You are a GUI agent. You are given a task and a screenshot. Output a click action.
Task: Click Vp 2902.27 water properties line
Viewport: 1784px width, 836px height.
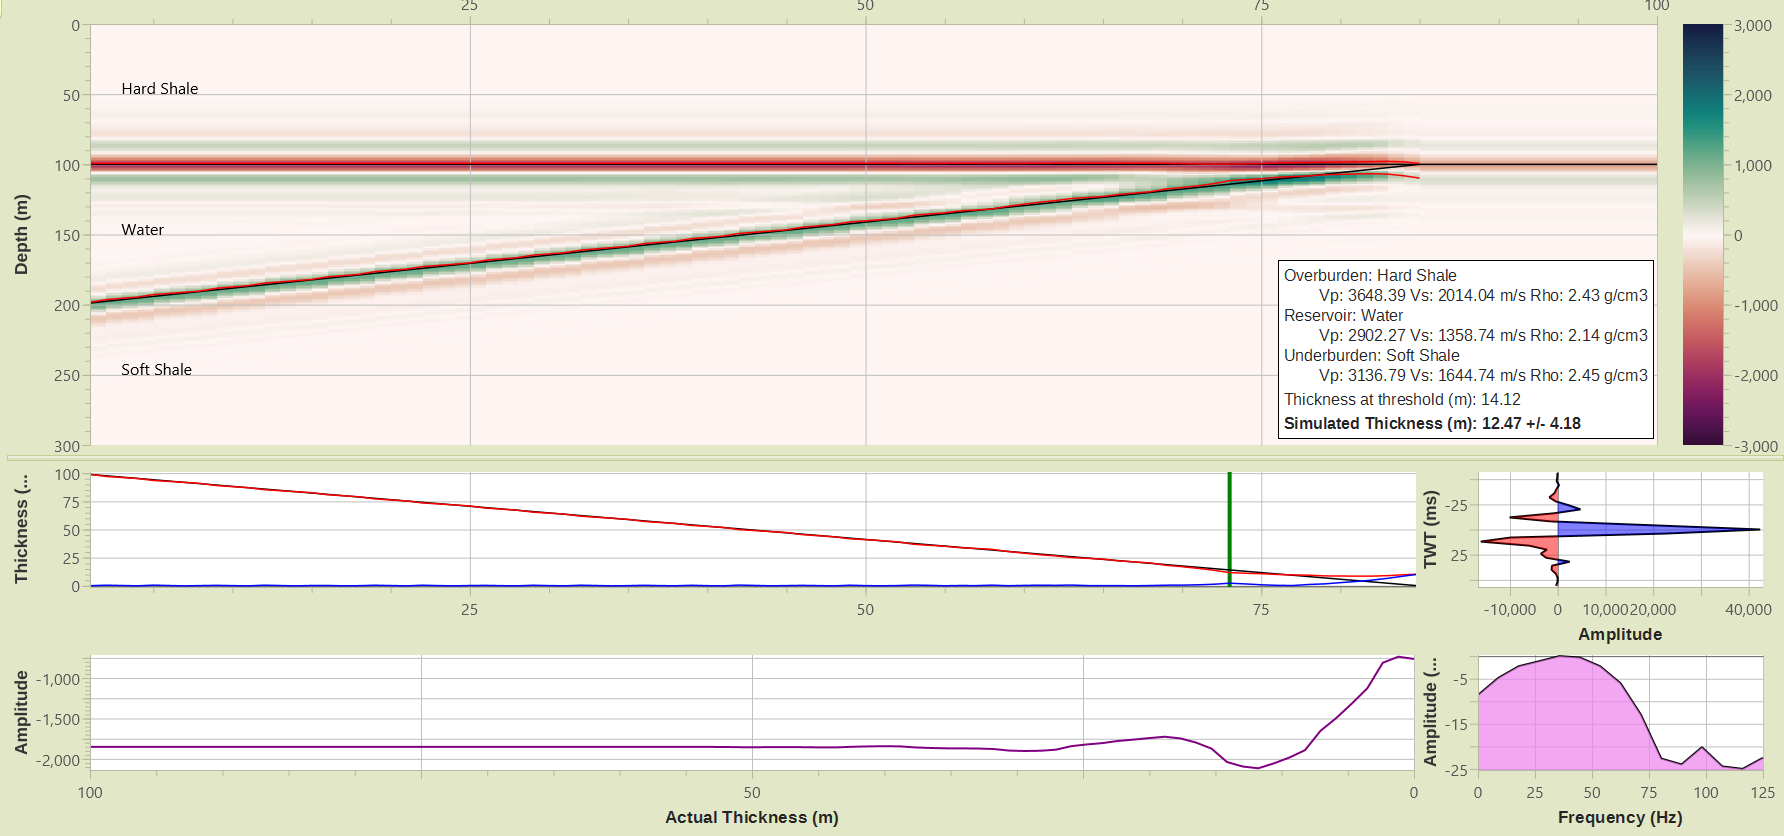click(x=1483, y=335)
